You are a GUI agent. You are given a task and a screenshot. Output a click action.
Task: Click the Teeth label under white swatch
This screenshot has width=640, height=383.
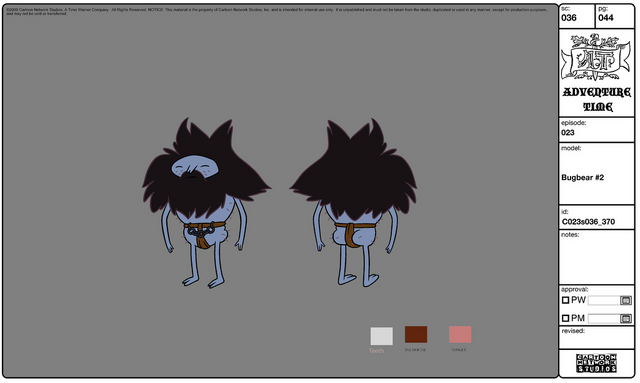376,351
